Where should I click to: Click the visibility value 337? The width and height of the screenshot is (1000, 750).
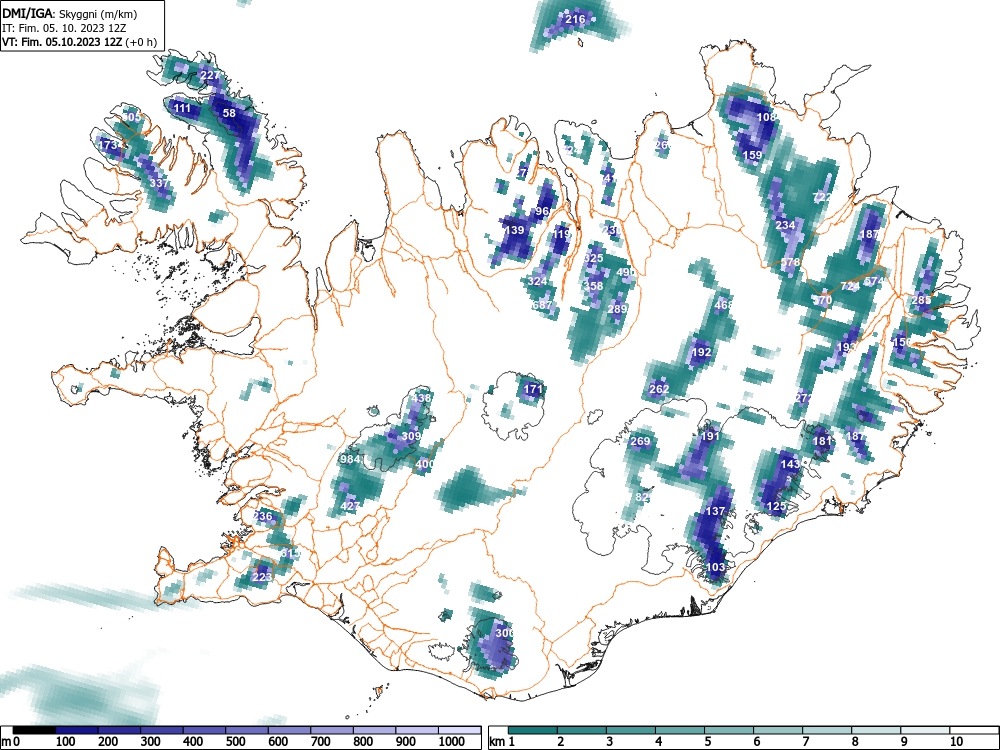coord(159,183)
